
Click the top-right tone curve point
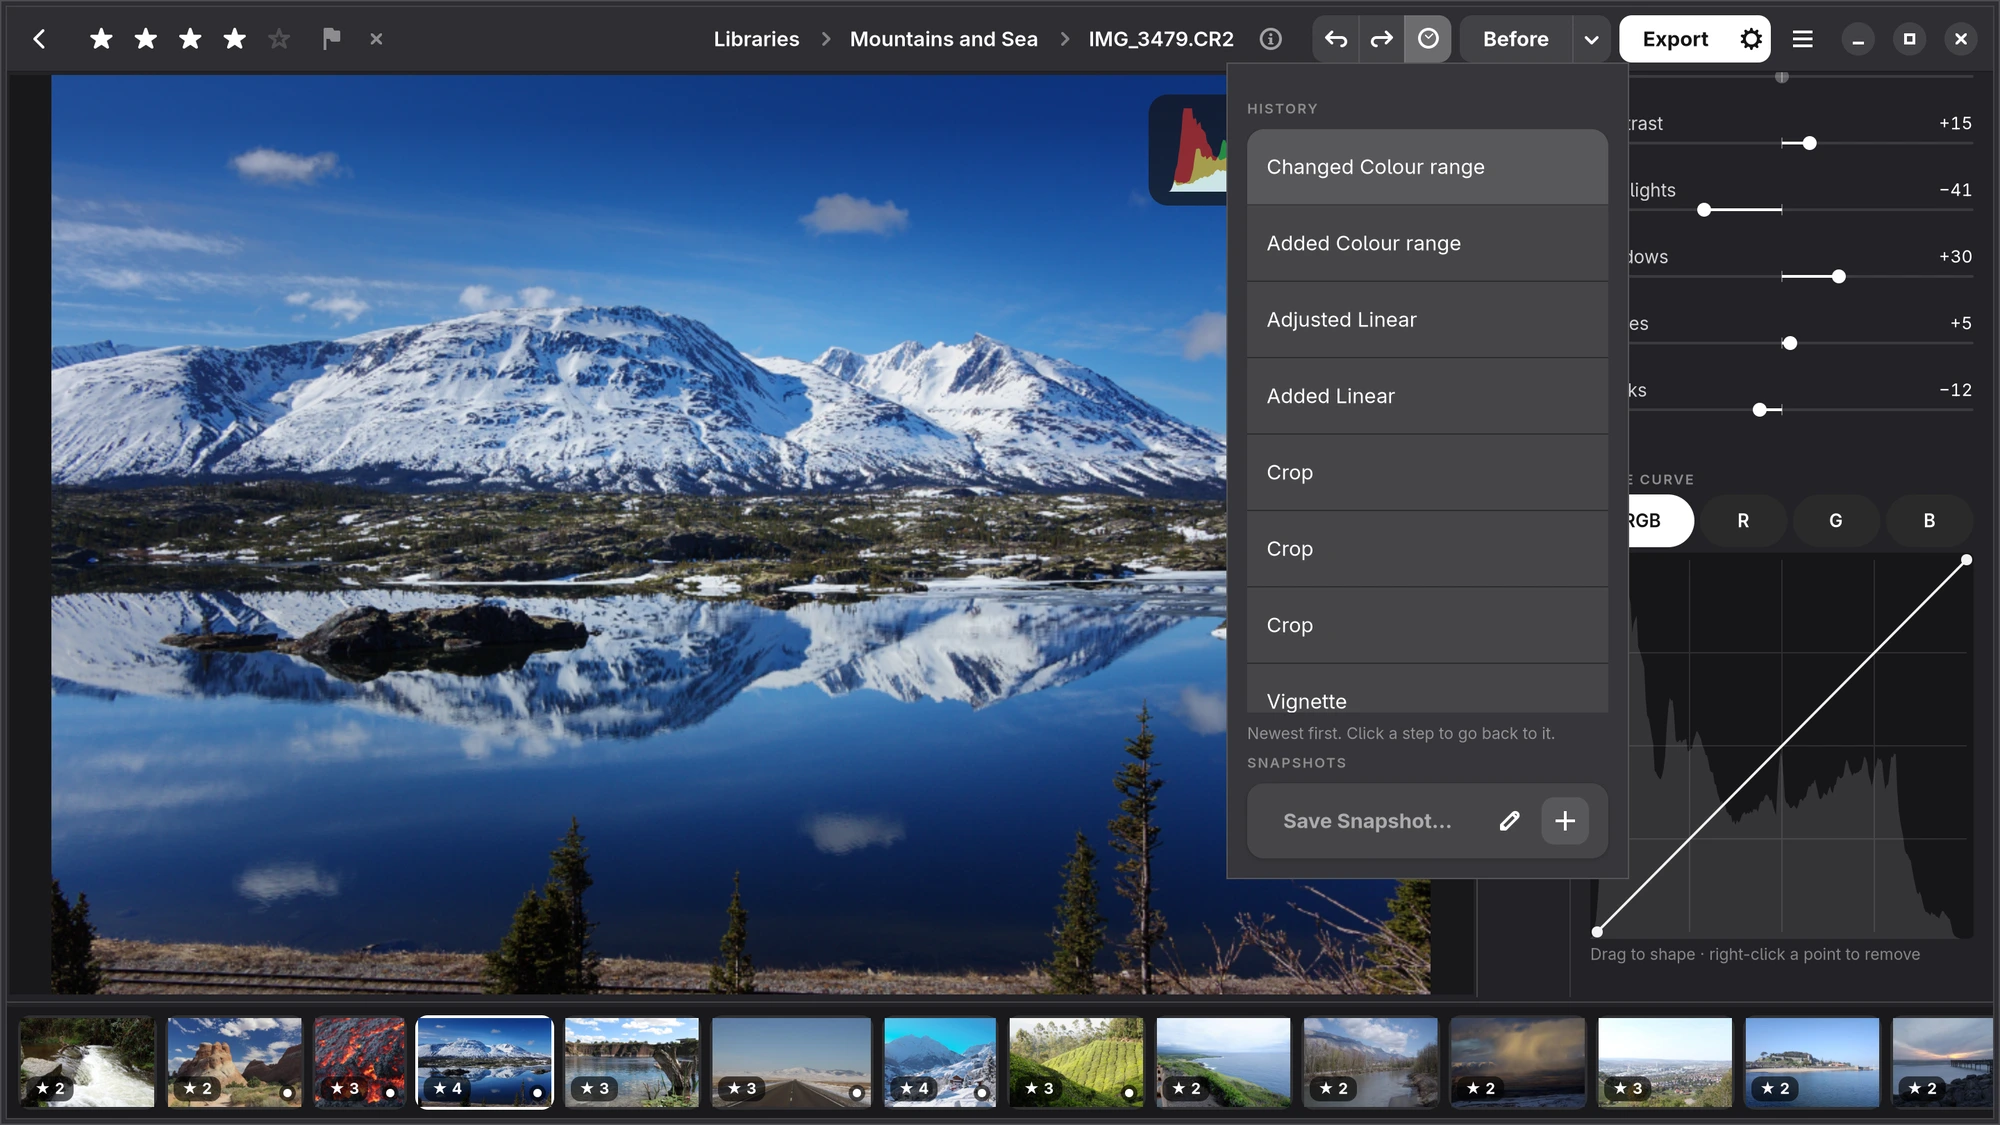(1966, 560)
